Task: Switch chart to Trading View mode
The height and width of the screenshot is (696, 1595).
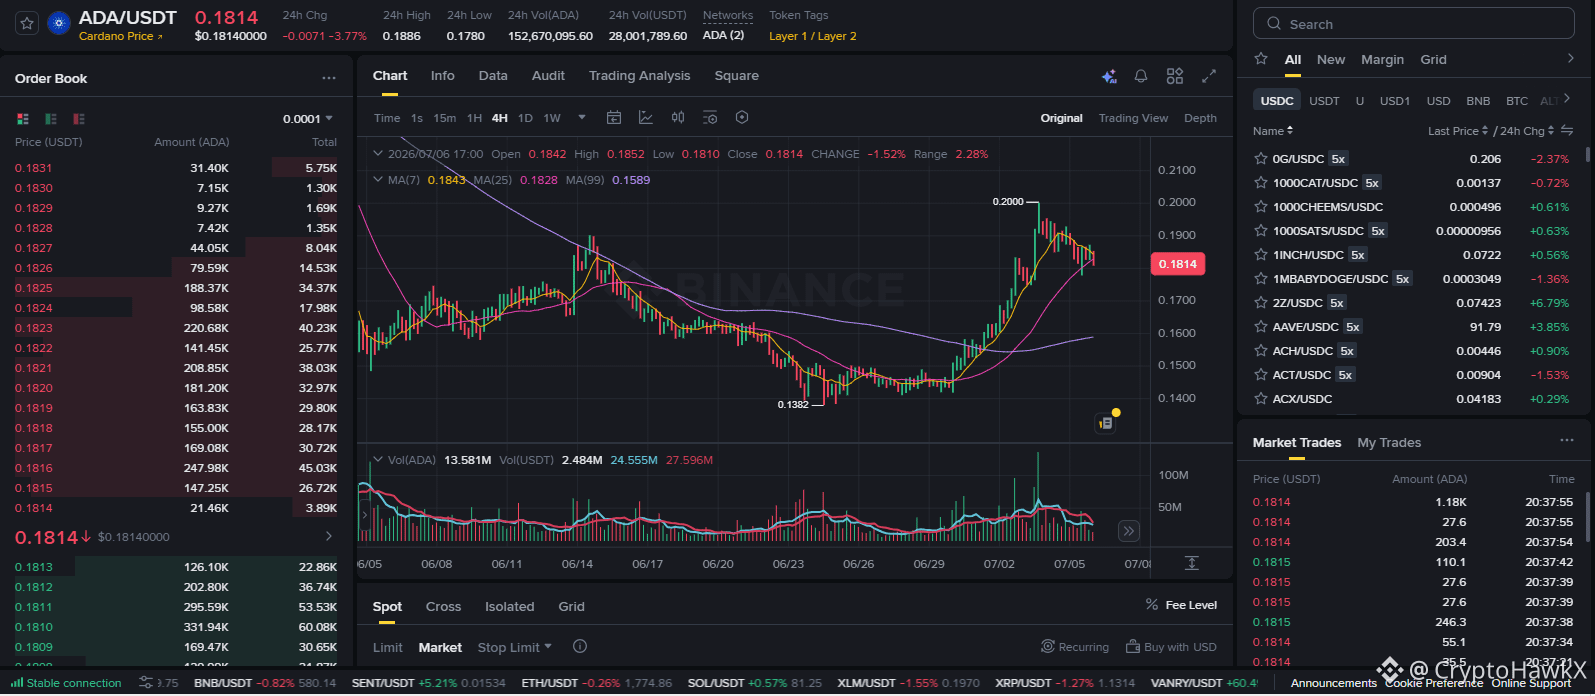Action: point(1133,118)
